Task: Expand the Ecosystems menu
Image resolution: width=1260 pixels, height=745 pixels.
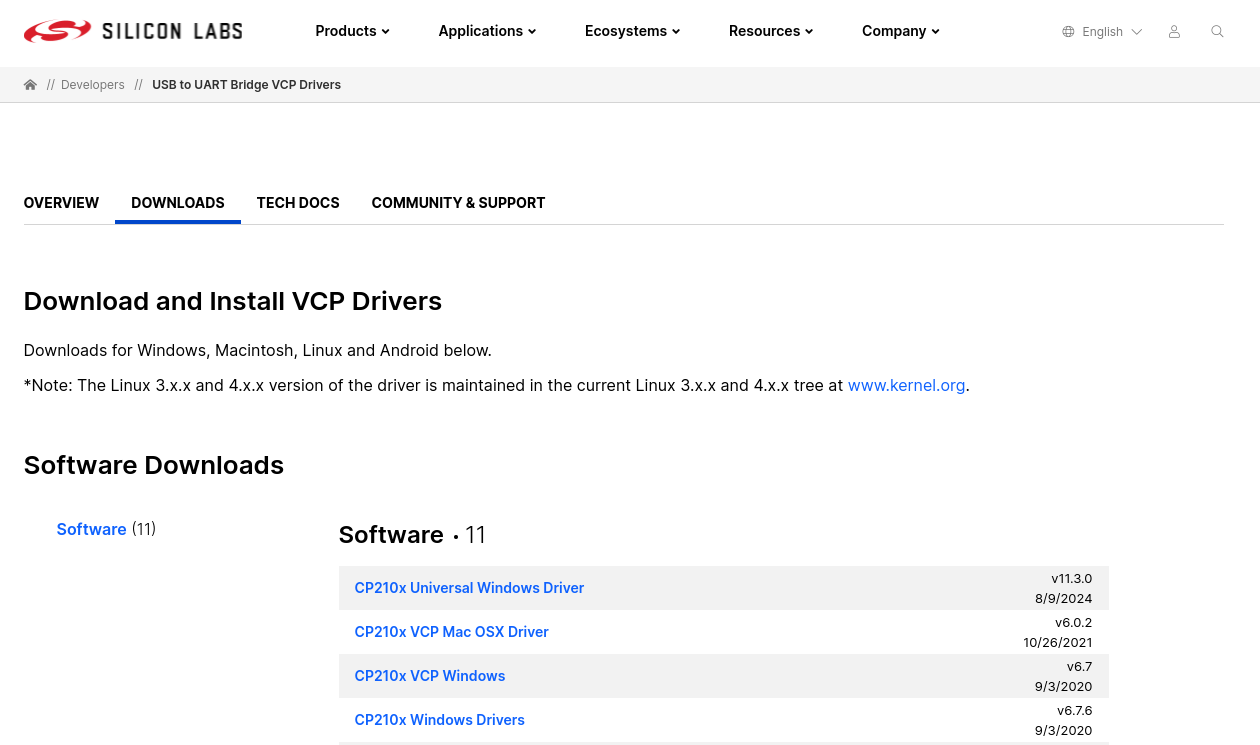Action: [x=632, y=31]
